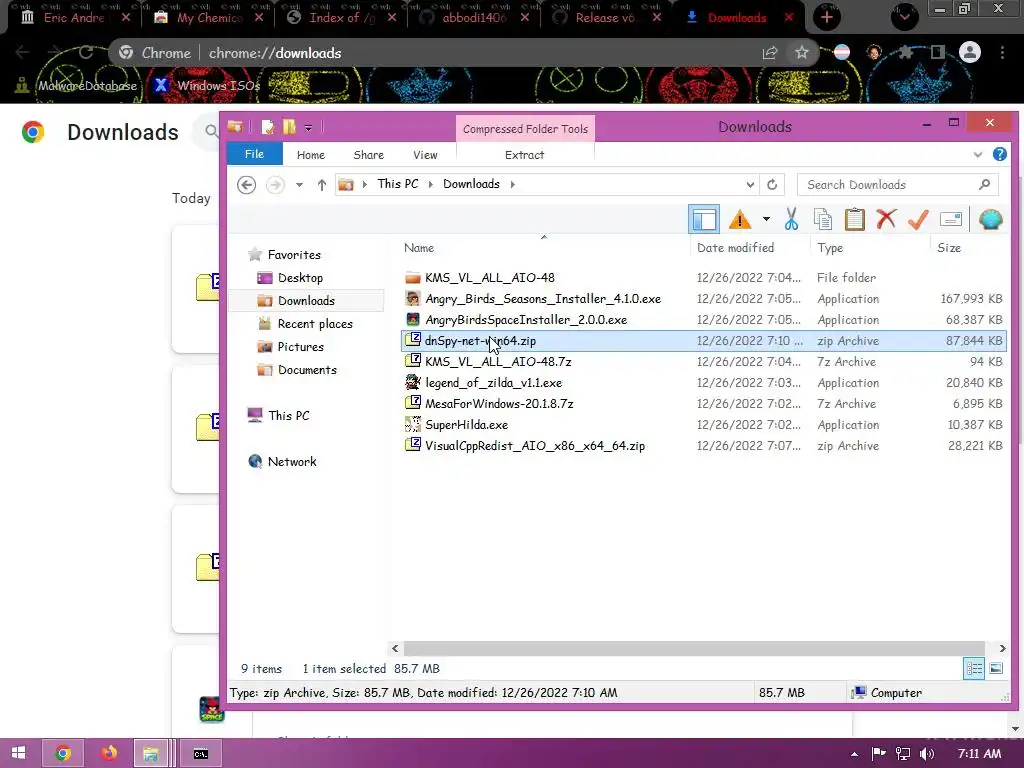Click the Search Downloads field
Screen dimensions: 1024x768
(898, 185)
